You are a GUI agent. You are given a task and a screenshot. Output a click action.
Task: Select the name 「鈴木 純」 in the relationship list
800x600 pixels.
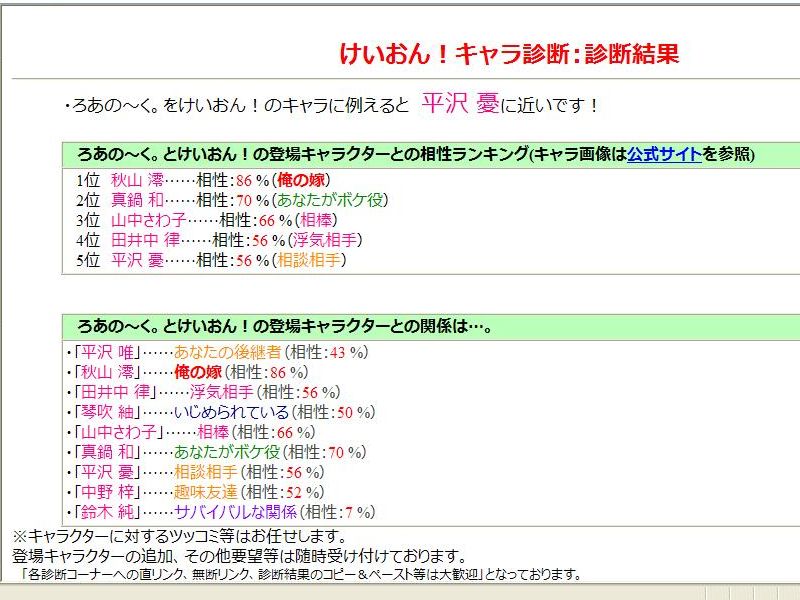coord(107,512)
